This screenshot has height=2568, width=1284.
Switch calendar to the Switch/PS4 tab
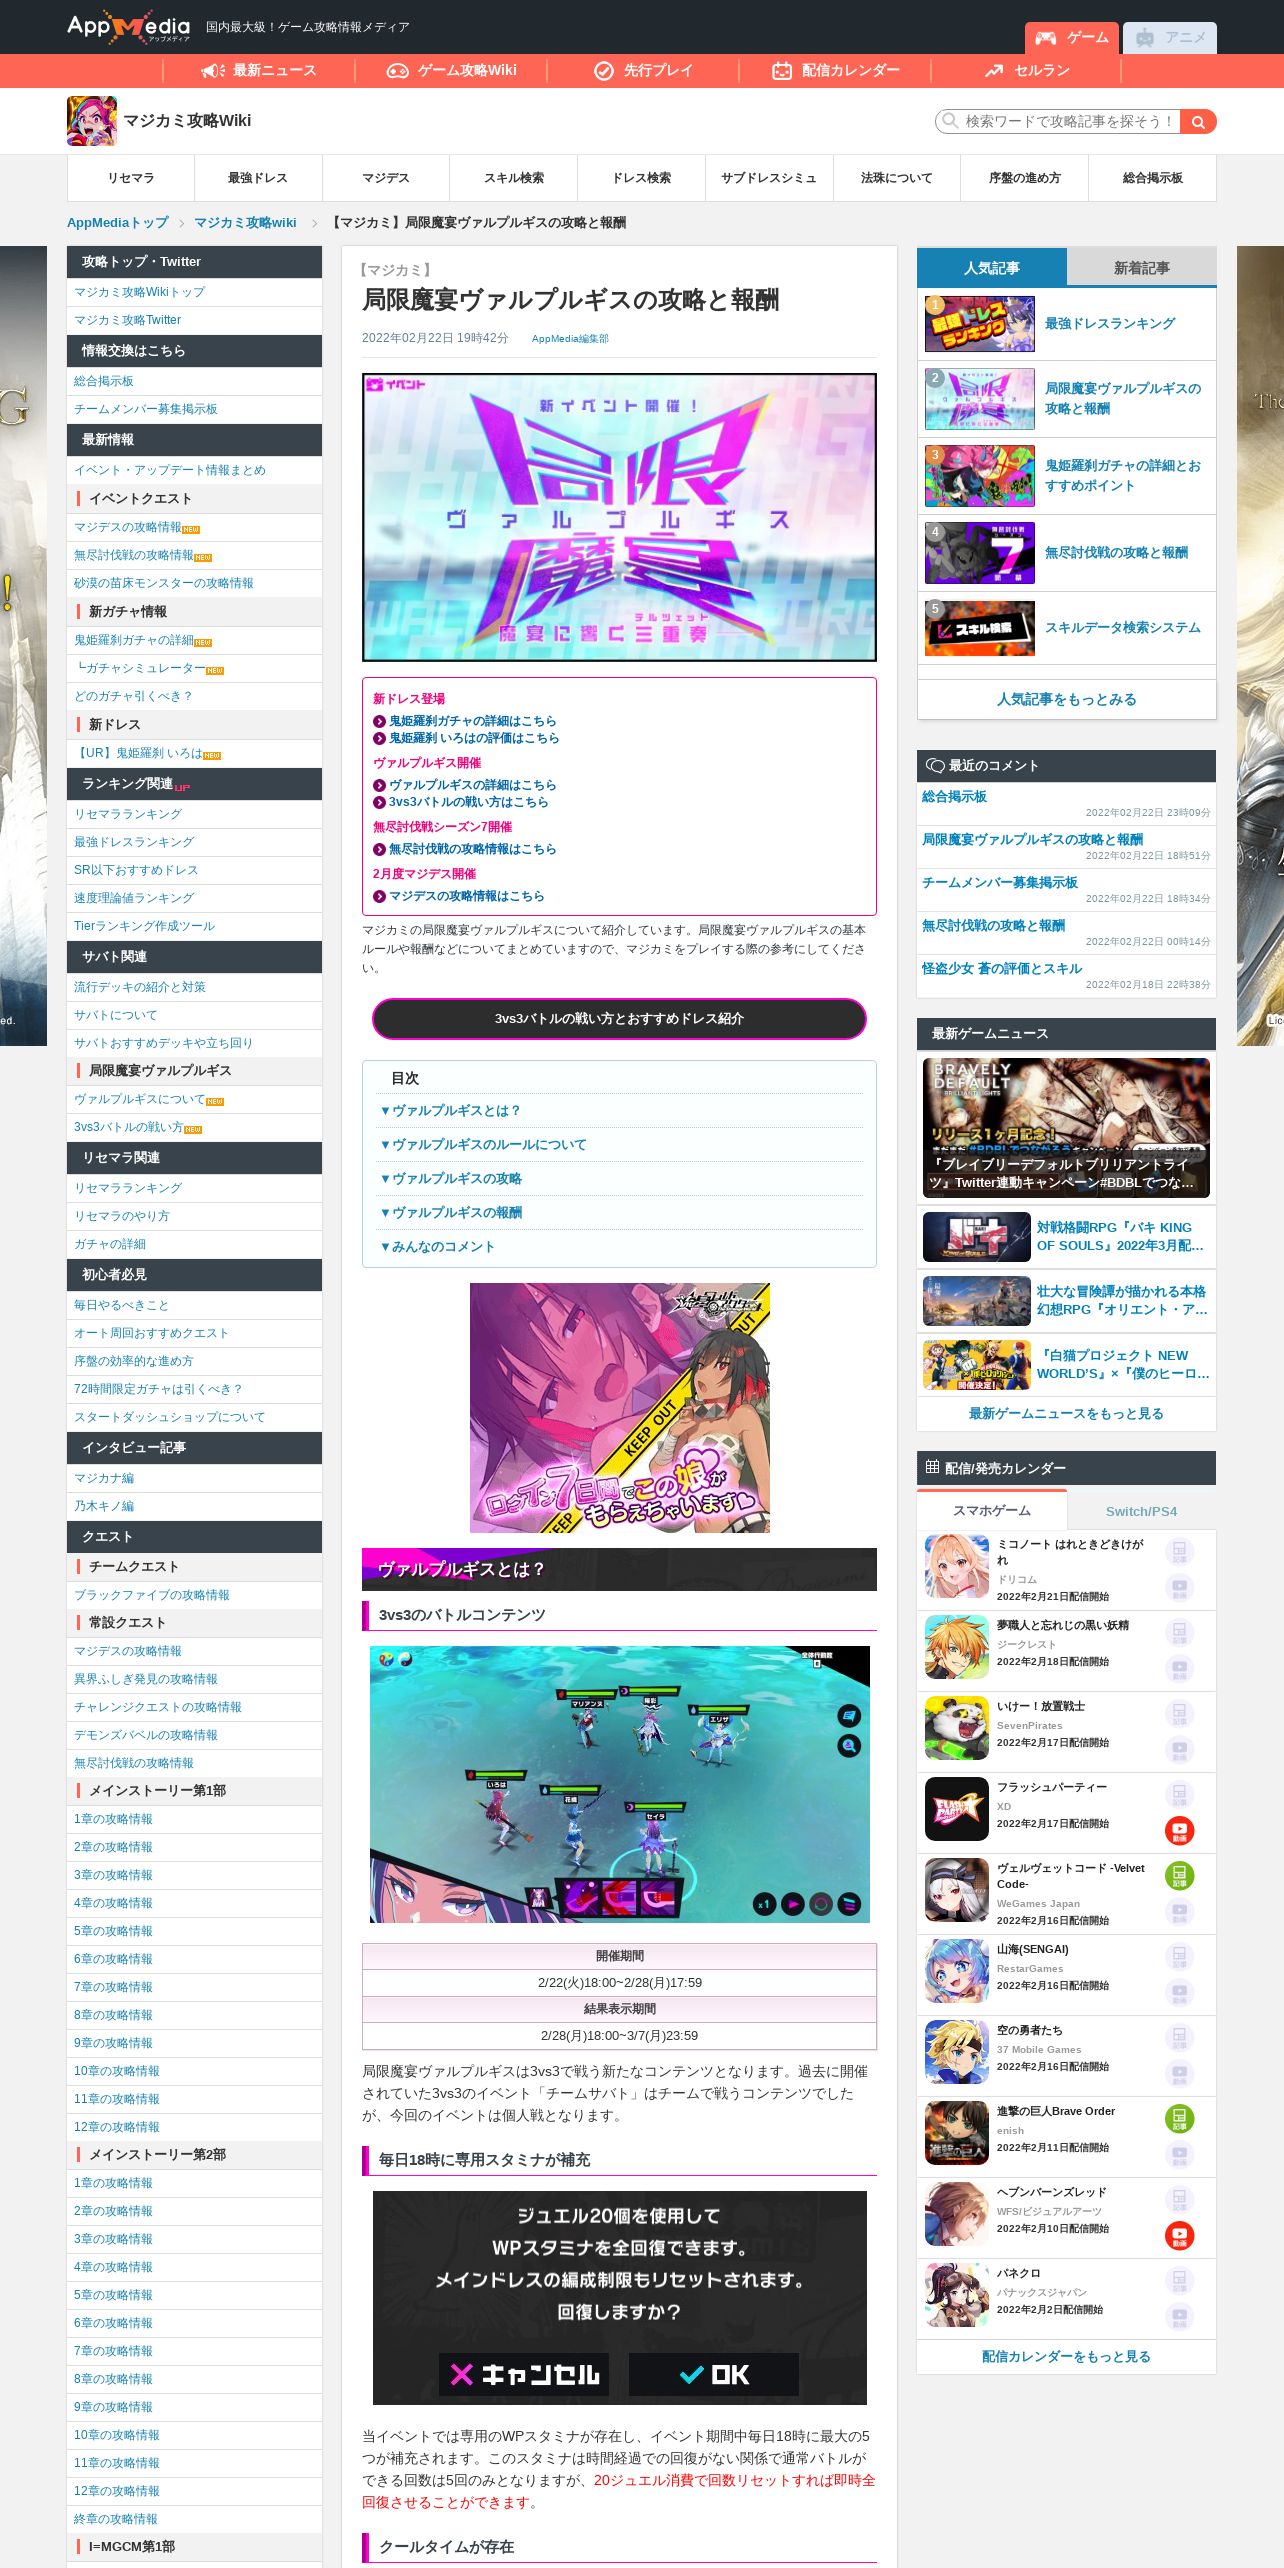[1141, 1511]
